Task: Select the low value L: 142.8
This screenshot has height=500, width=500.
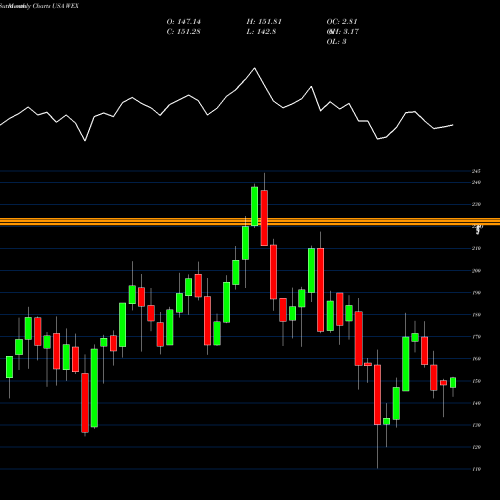Action: (261, 32)
